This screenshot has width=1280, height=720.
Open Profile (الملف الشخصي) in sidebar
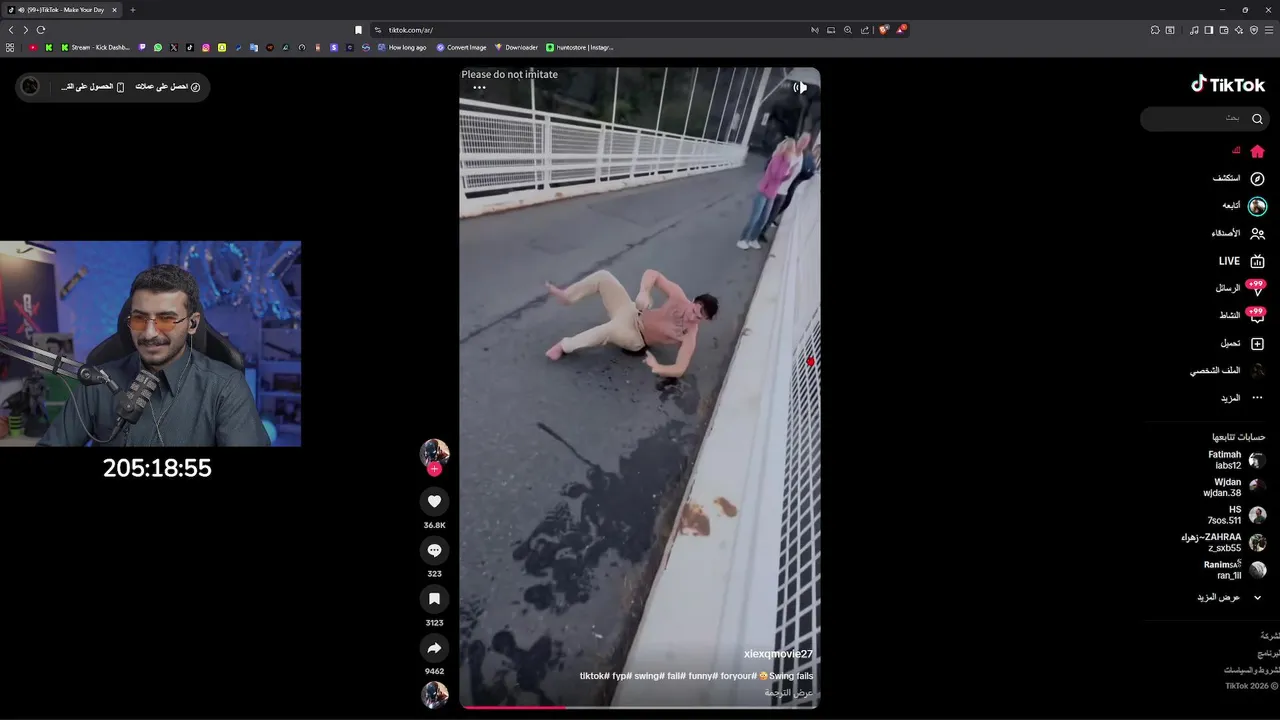(1227, 370)
